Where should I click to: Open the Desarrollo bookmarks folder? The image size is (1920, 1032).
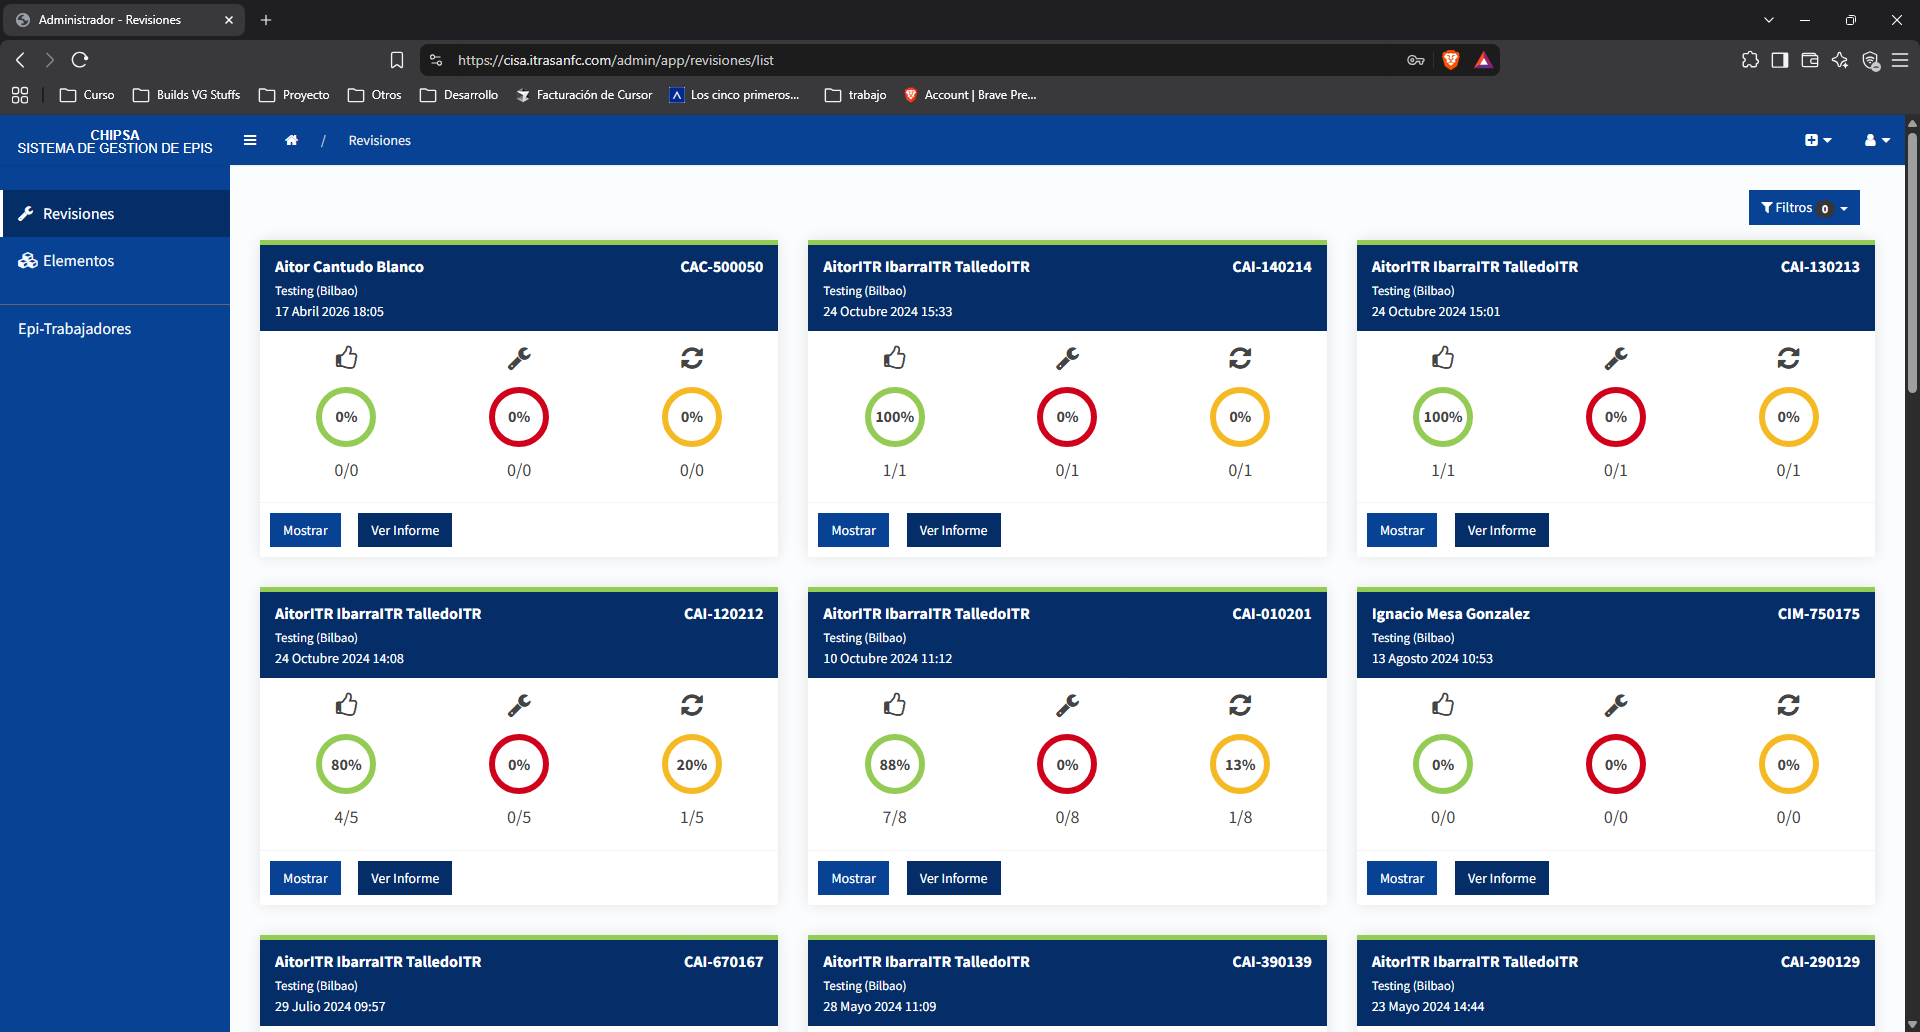(x=459, y=95)
